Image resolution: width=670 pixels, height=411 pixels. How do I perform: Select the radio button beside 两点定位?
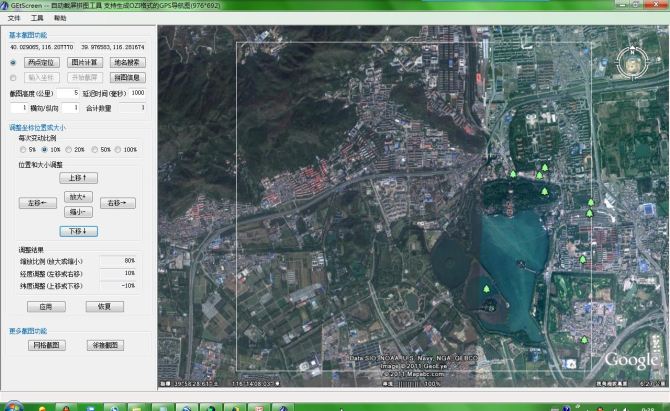click(13, 62)
